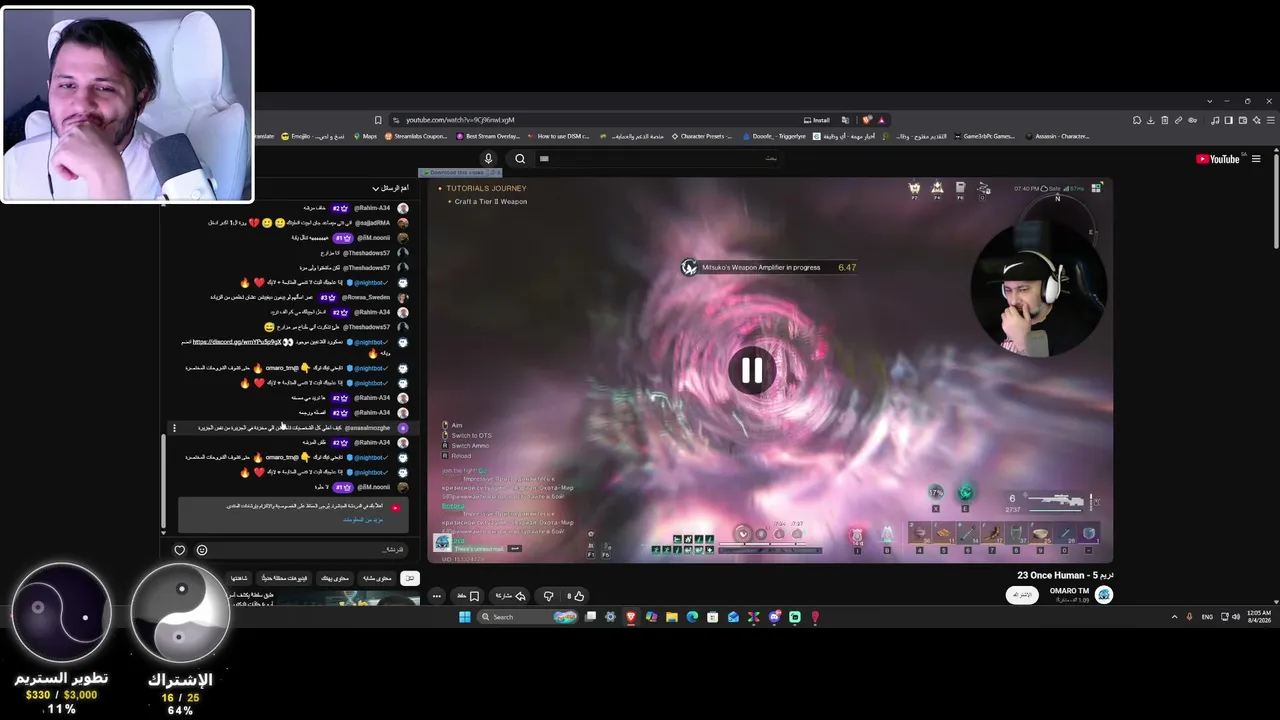Viewport: 1280px width, 720px height.
Task: Subscribe to the OMARO TM channel
Action: coord(1022,595)
